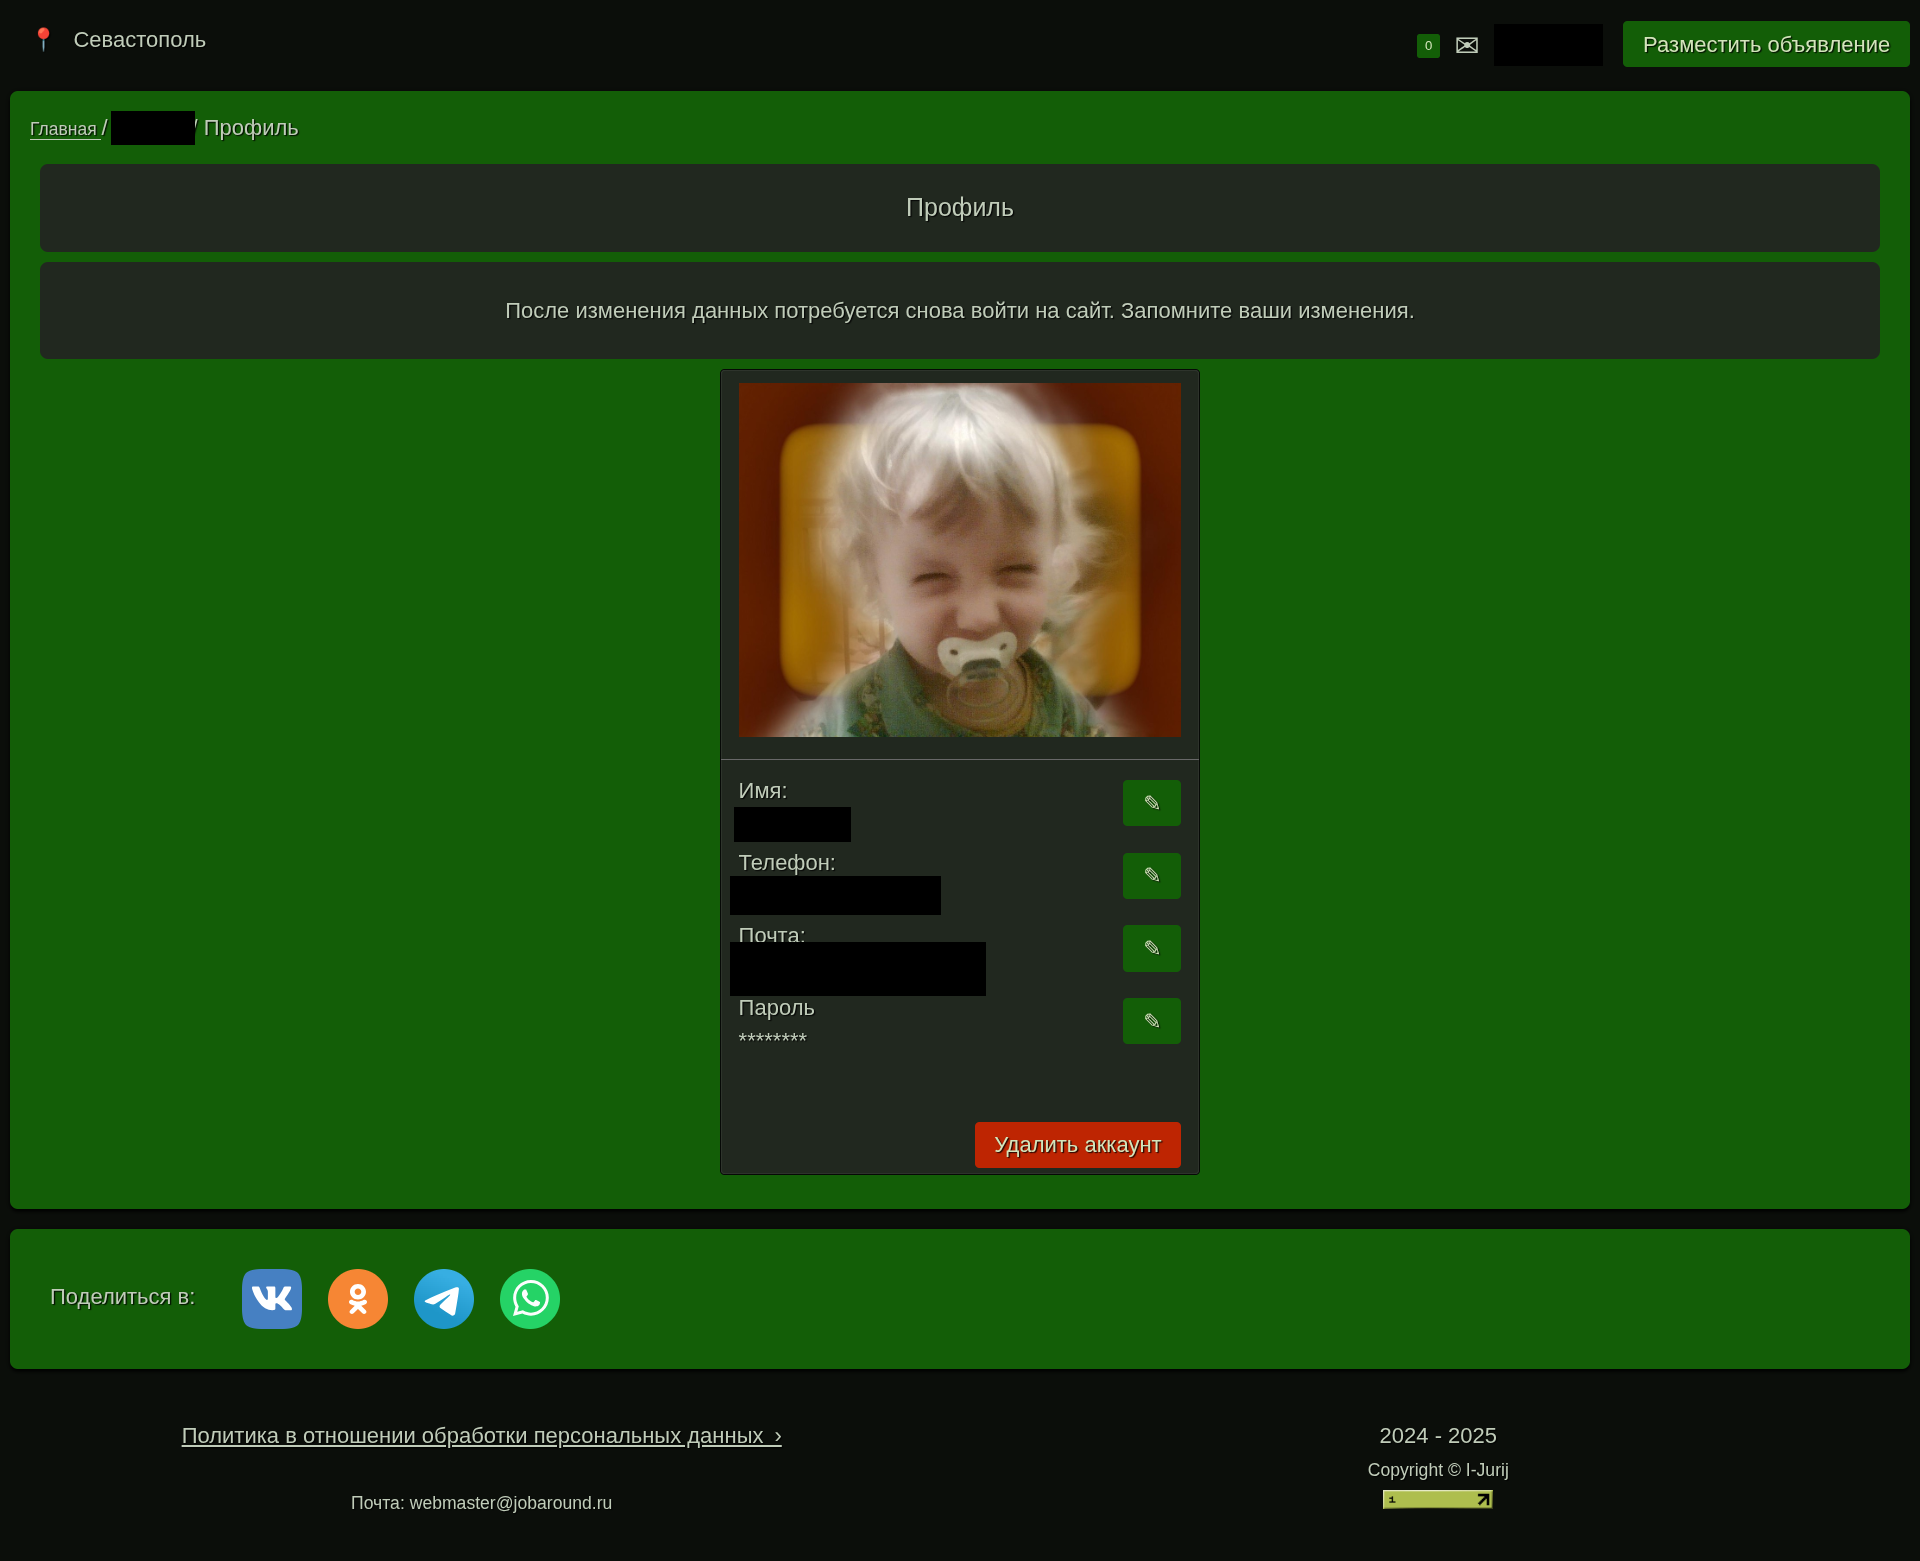Edit the name with pencil icon

tap(1151, 803)
